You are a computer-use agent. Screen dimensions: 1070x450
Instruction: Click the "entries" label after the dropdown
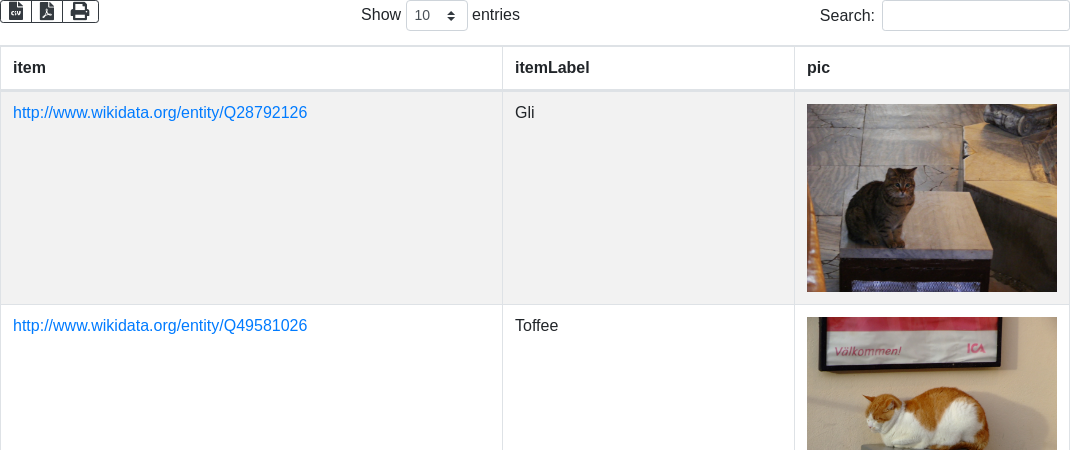coord(496,15)
